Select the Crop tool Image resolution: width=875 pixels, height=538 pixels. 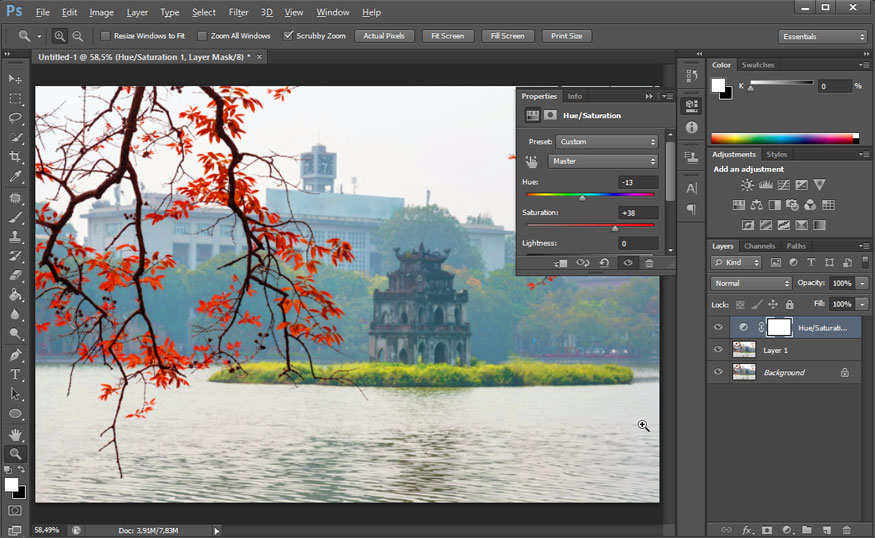[x=15, y=157]
